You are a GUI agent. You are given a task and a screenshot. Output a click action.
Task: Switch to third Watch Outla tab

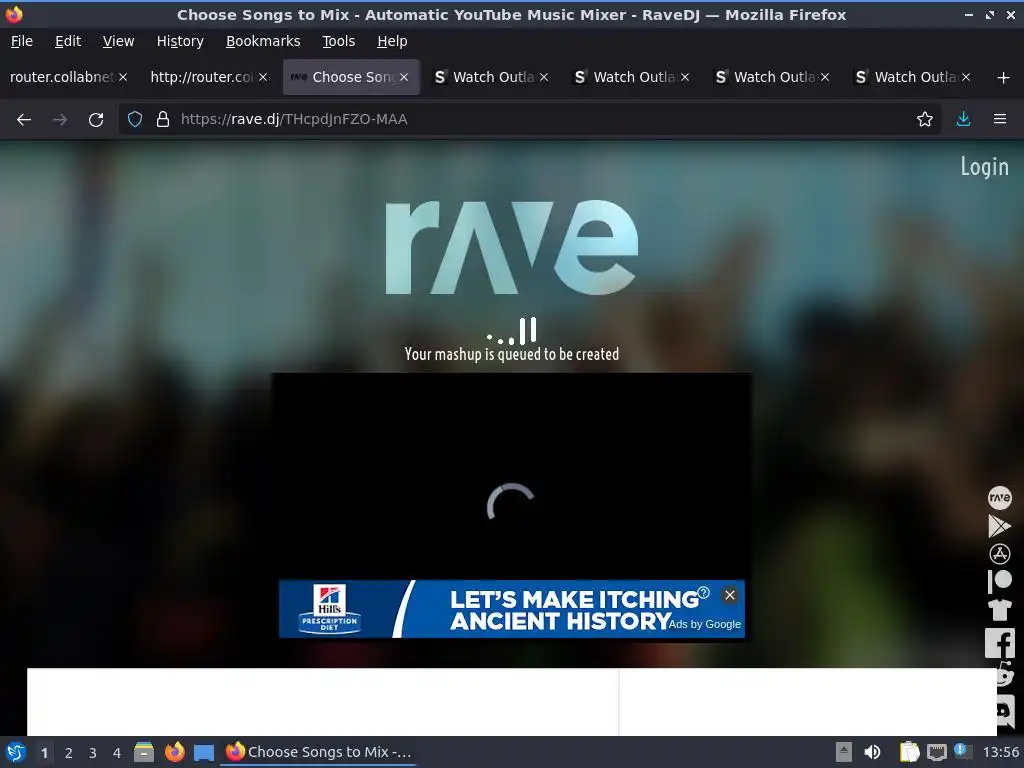tap(773, 77)
